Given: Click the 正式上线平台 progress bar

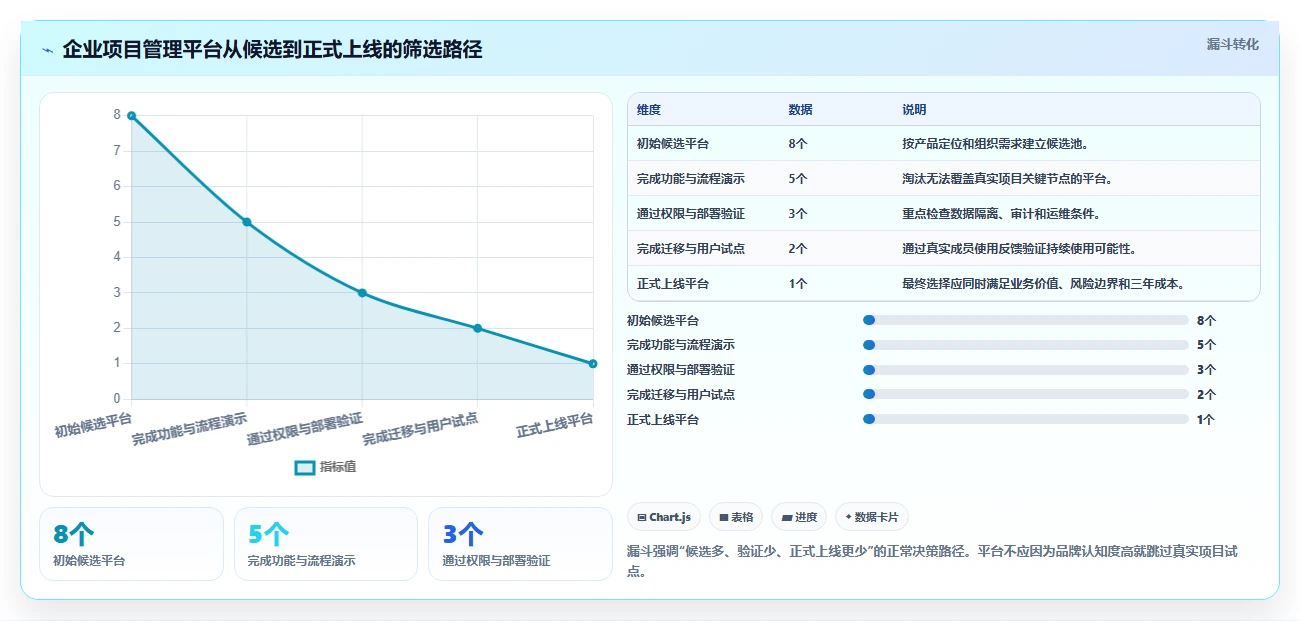Looking at the screenshot, I should click(1025, 420).
